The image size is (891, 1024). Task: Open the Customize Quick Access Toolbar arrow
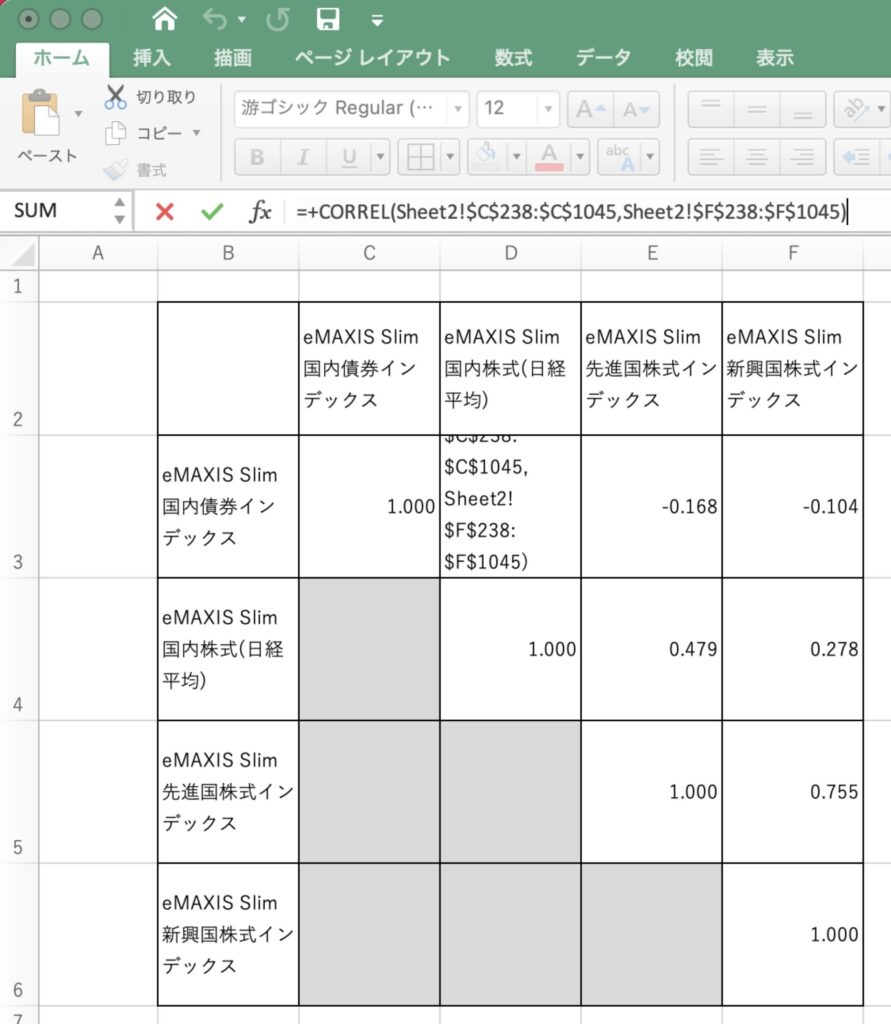click(377, 20)
